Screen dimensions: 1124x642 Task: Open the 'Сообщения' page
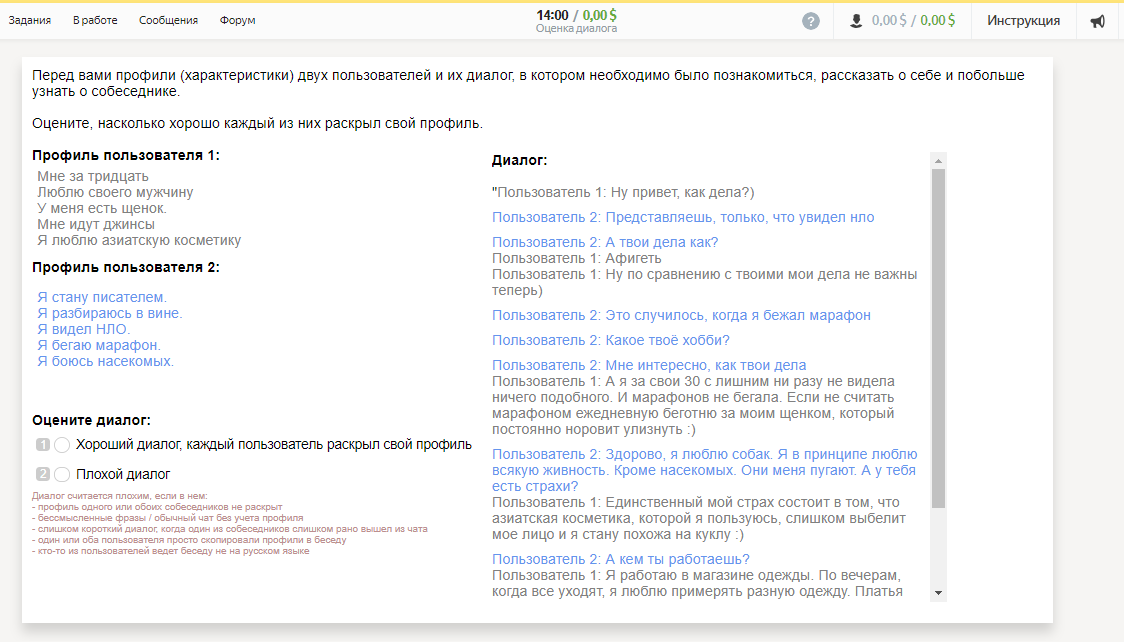168,20
